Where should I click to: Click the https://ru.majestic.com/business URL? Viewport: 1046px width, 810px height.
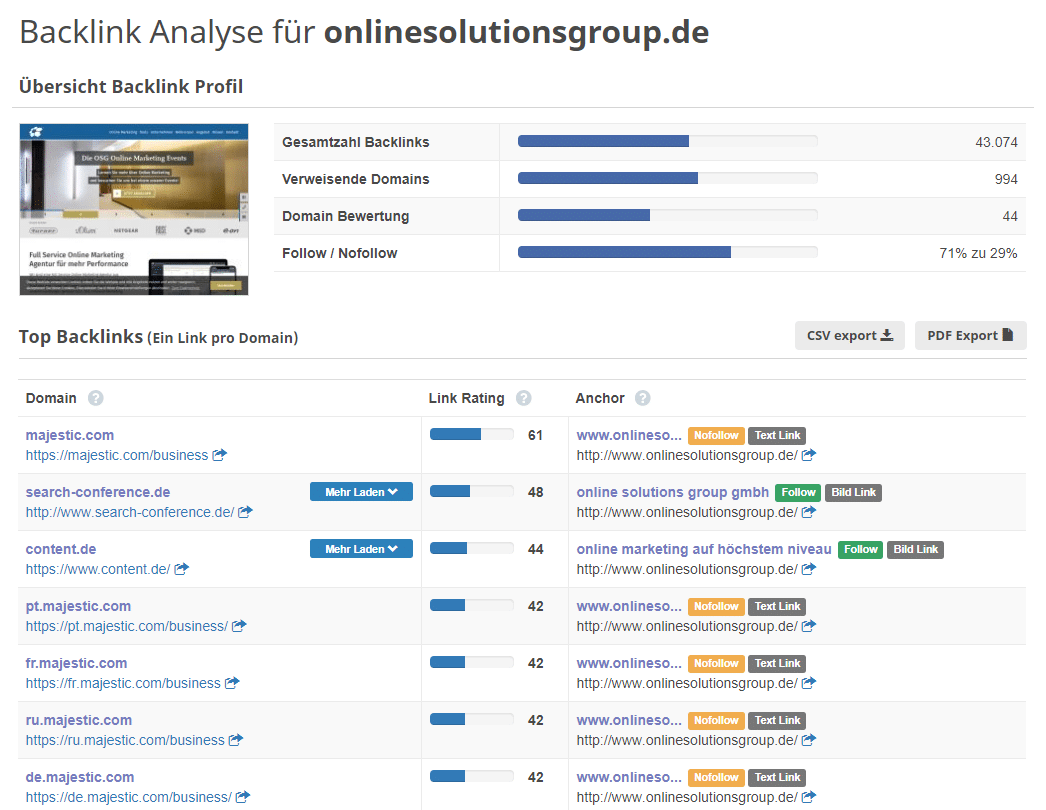[125, 740]
